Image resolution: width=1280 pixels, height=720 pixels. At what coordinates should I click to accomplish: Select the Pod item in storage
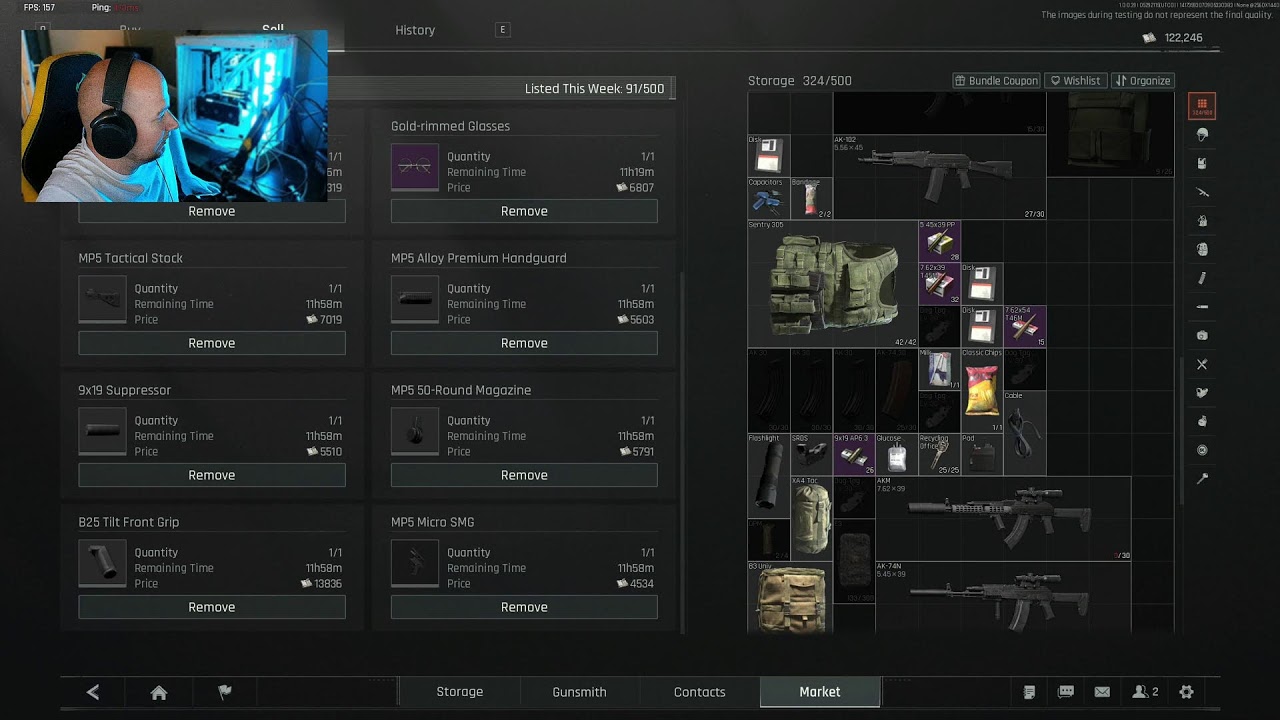(x=982, y=454)
